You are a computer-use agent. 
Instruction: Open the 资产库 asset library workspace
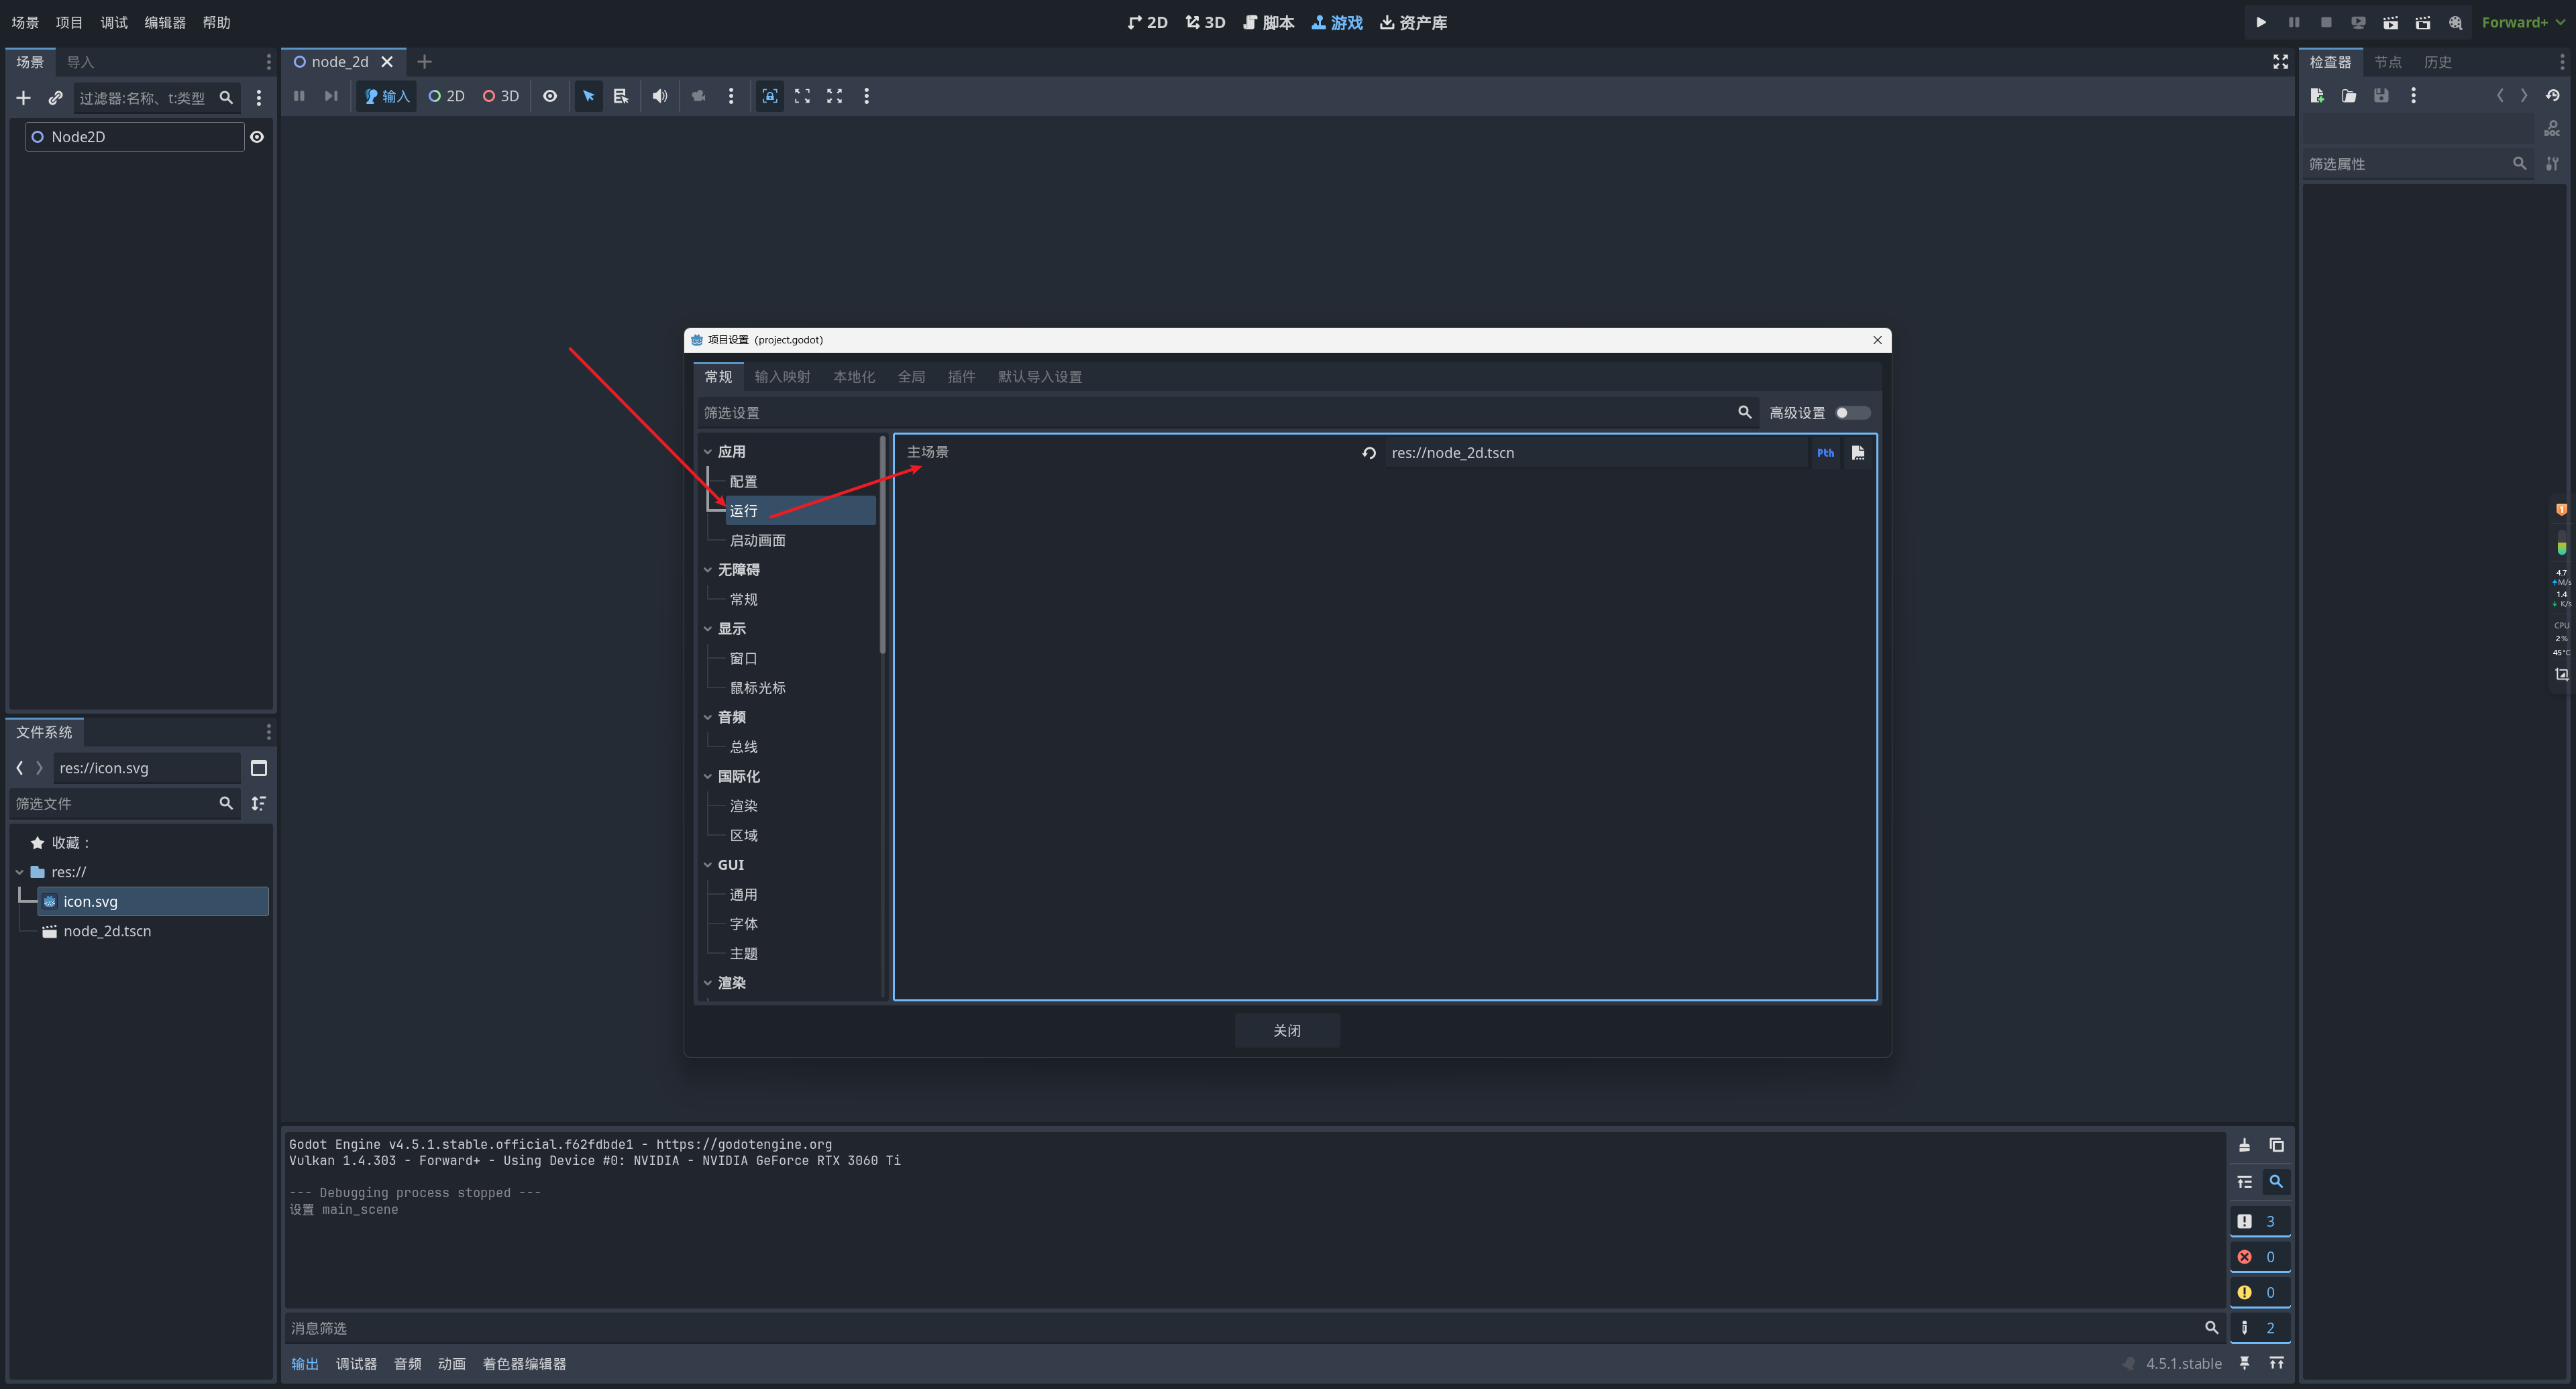pyautogui.click(x=1413, y=22)
